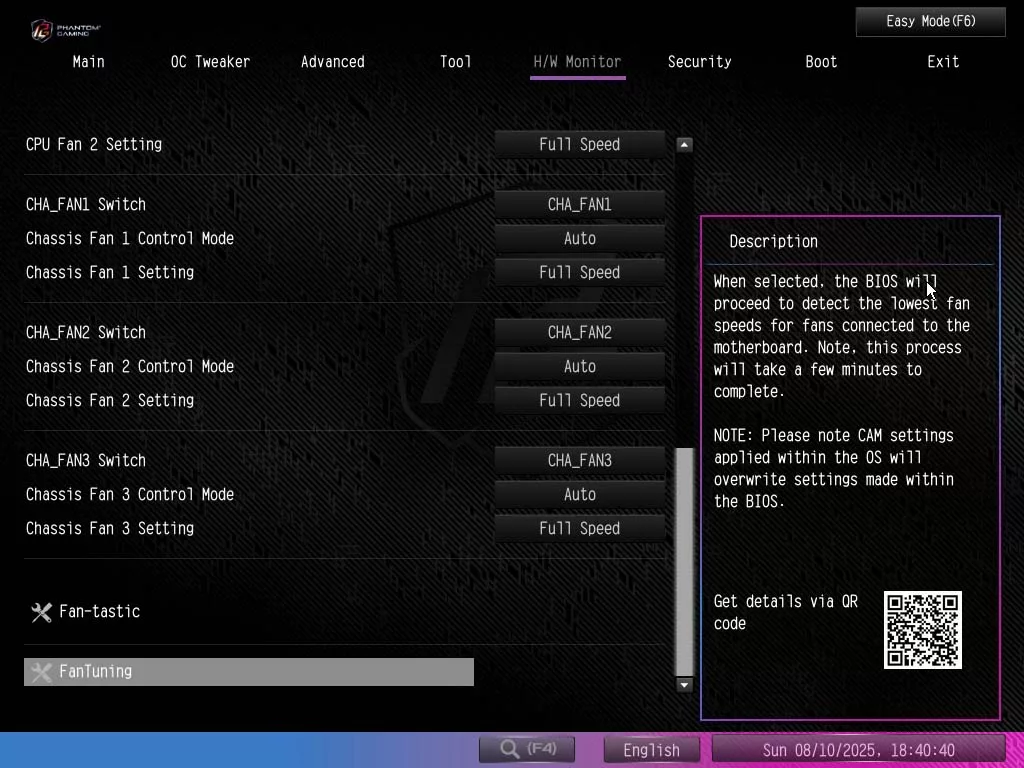This screenshot has width=1024, height=768.
Task: Open CHA_FAN2 Switch value dropdown
Action: 579,332
